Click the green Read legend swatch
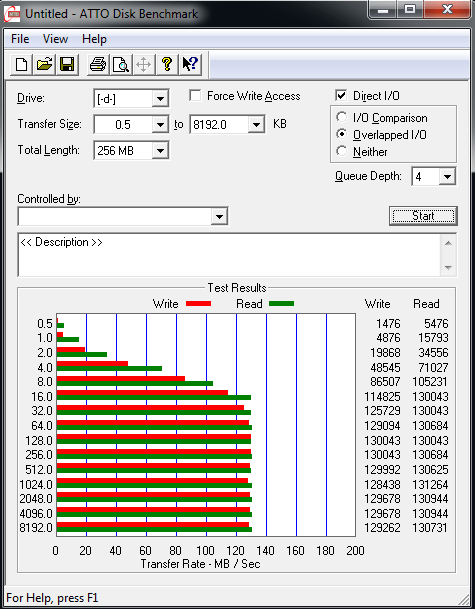 (x=281, y=304)
